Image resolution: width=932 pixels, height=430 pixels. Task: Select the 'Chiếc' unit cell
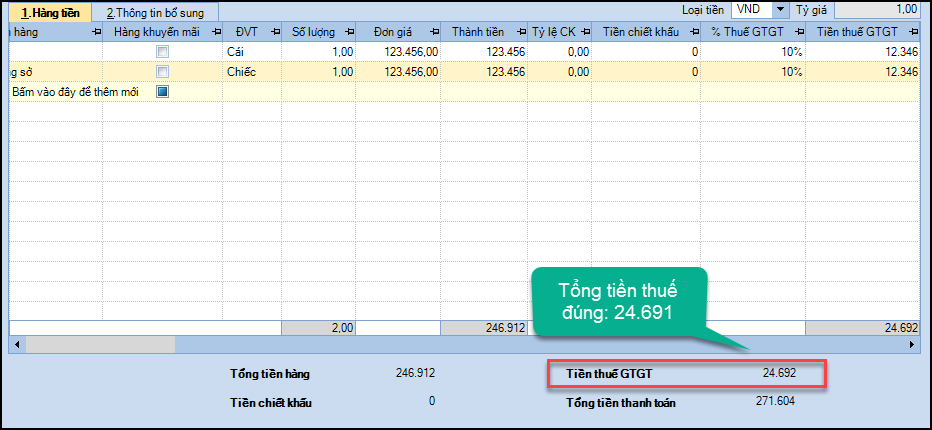tap(252, 72)
